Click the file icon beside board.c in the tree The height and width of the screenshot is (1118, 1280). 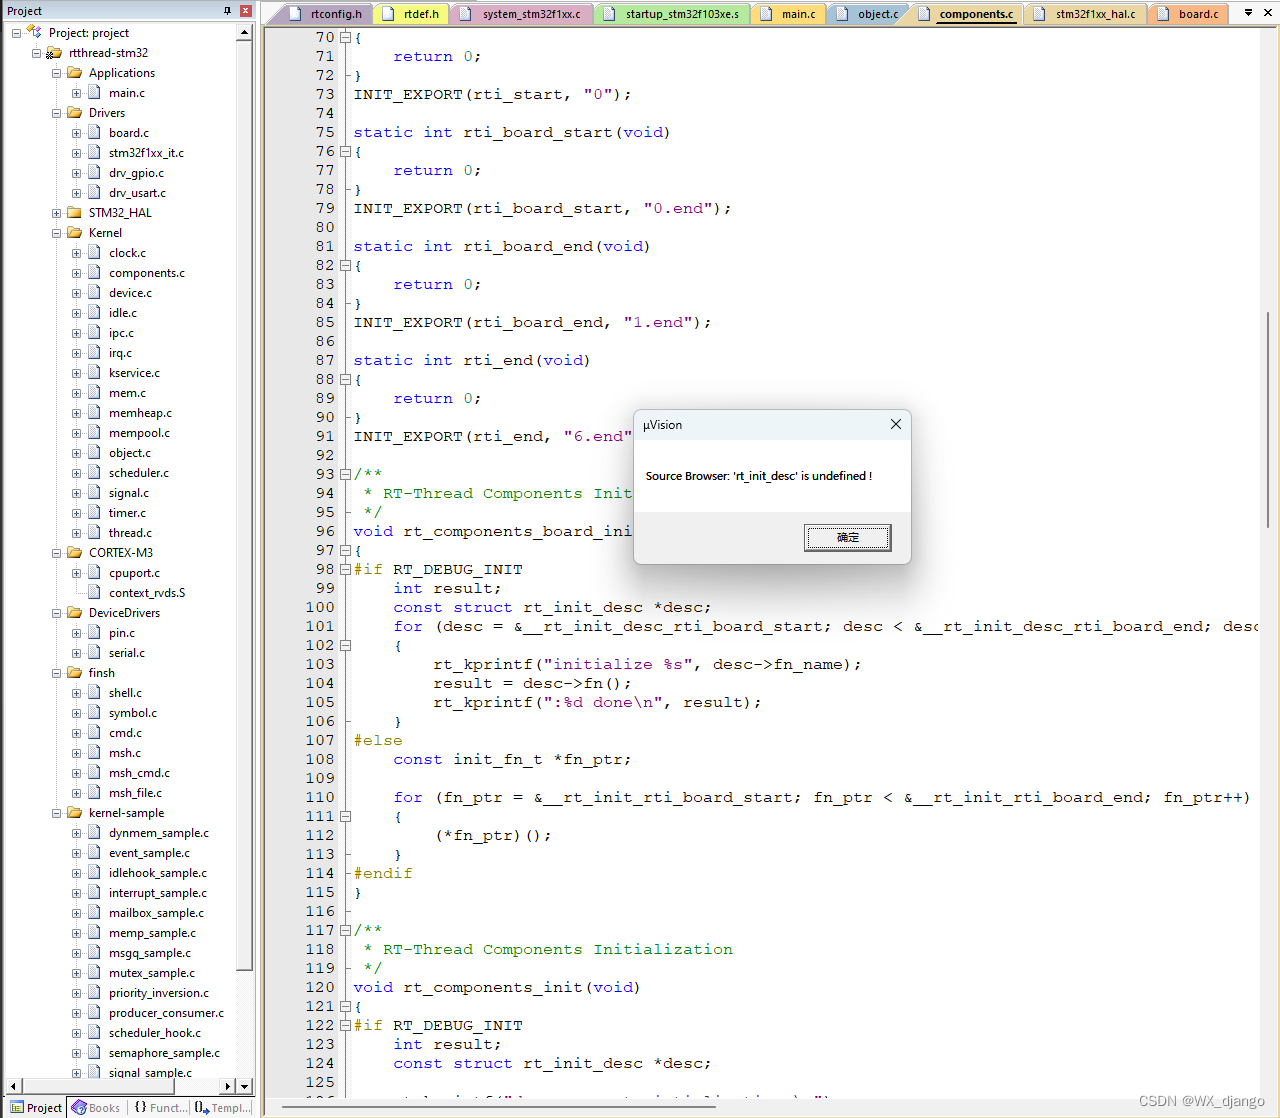pos(94,132)
